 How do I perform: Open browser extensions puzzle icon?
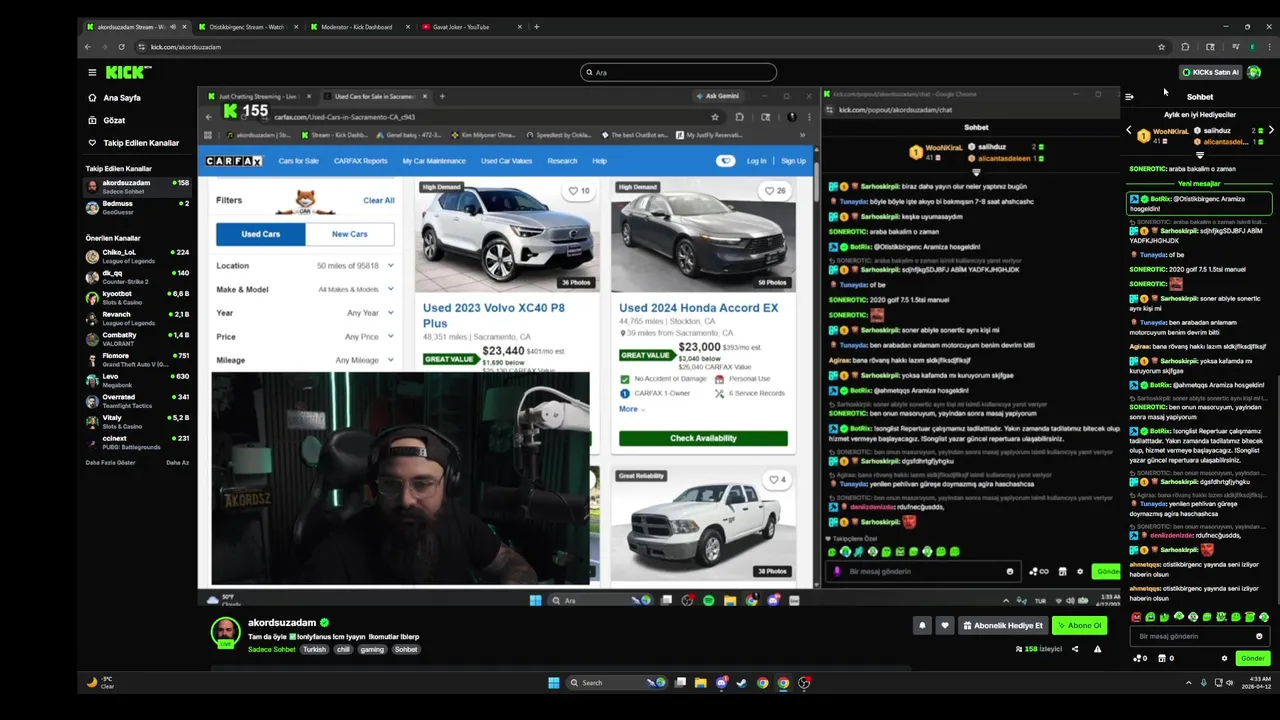(1185, 47)
